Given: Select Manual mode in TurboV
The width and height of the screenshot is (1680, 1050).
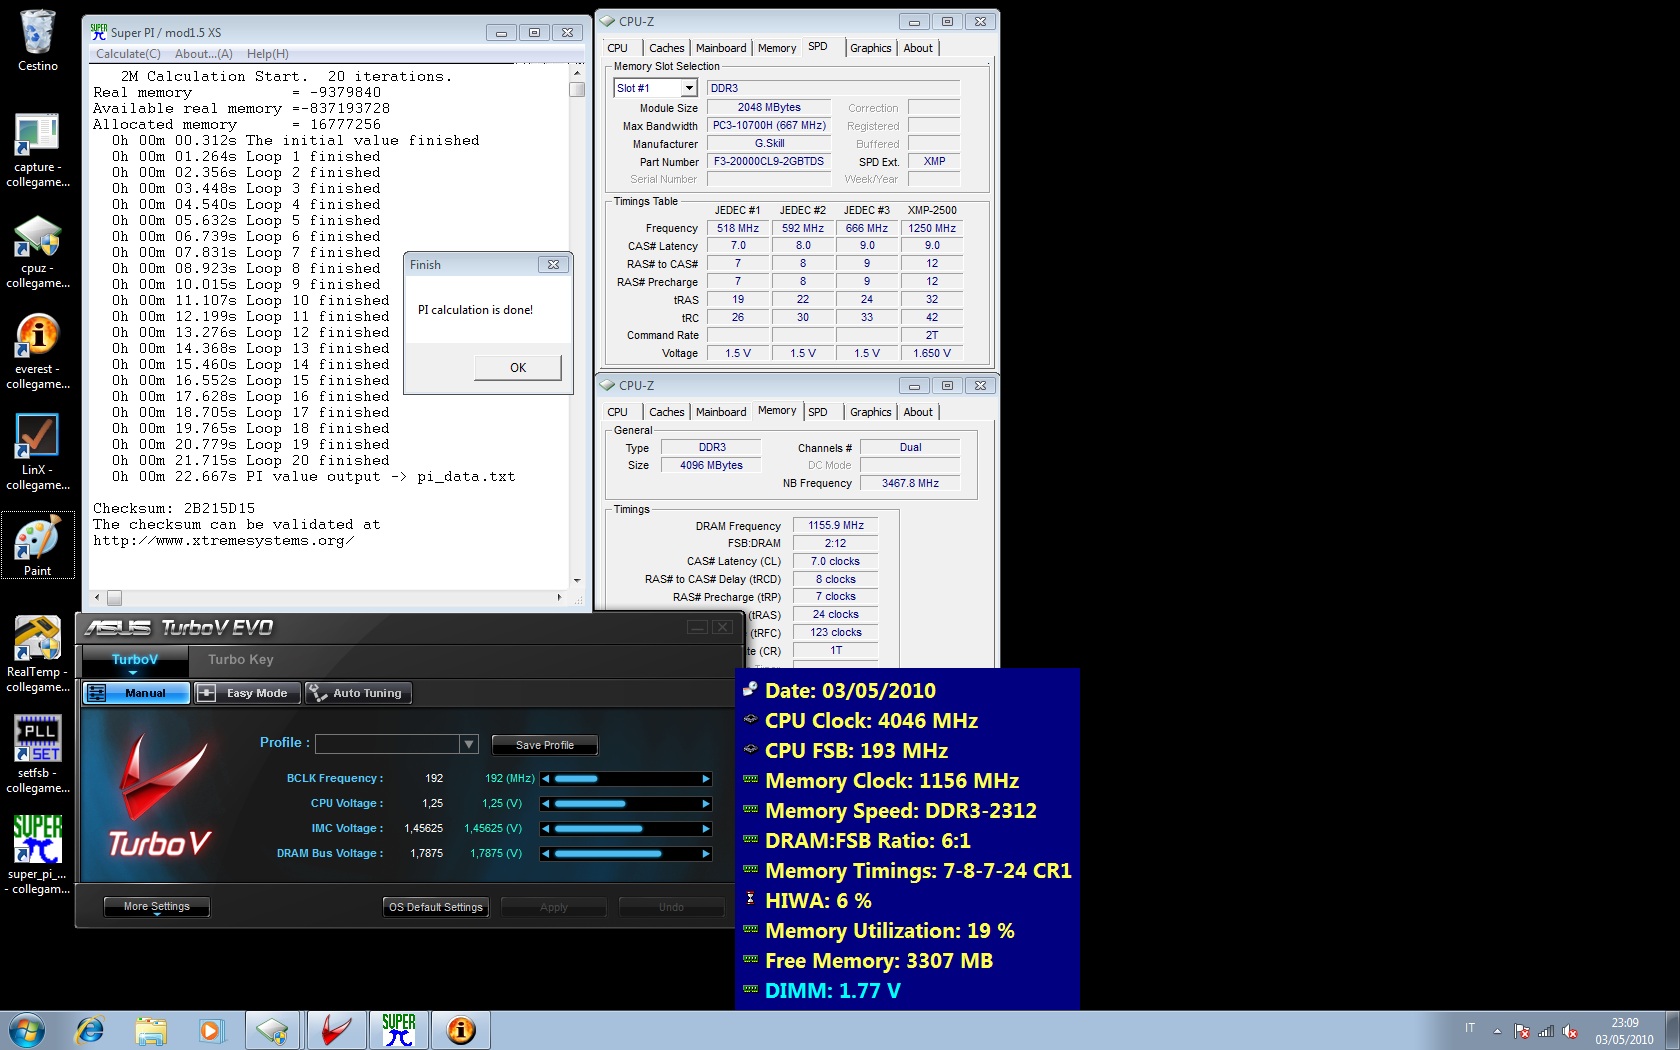Looking at the screenshot, I should pyautogui.click(x=136, y=693).
